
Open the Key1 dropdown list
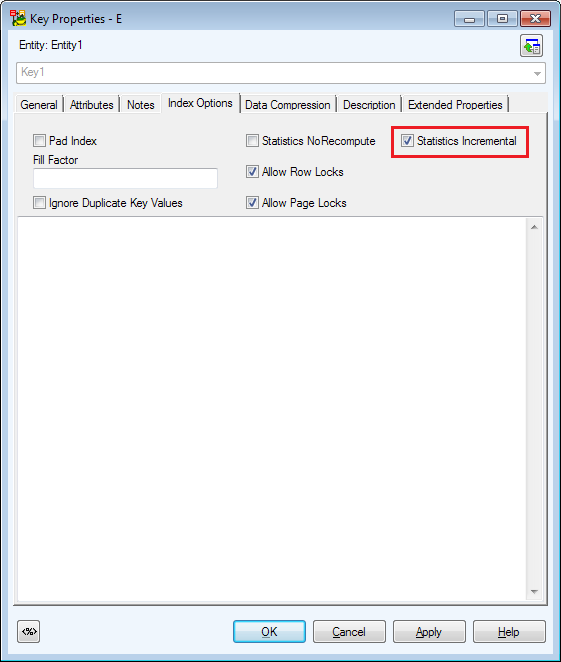[x=537, y=73]
